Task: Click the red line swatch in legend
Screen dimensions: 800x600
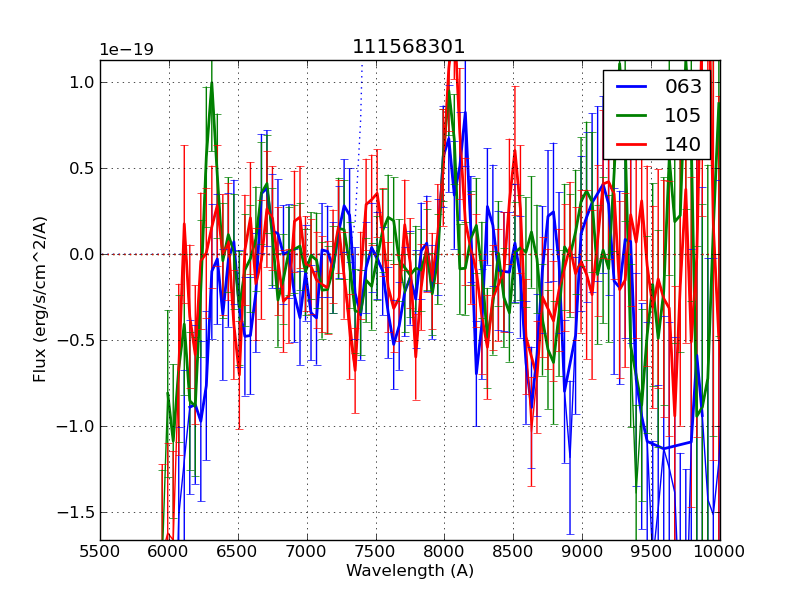Action: point(632,144)
